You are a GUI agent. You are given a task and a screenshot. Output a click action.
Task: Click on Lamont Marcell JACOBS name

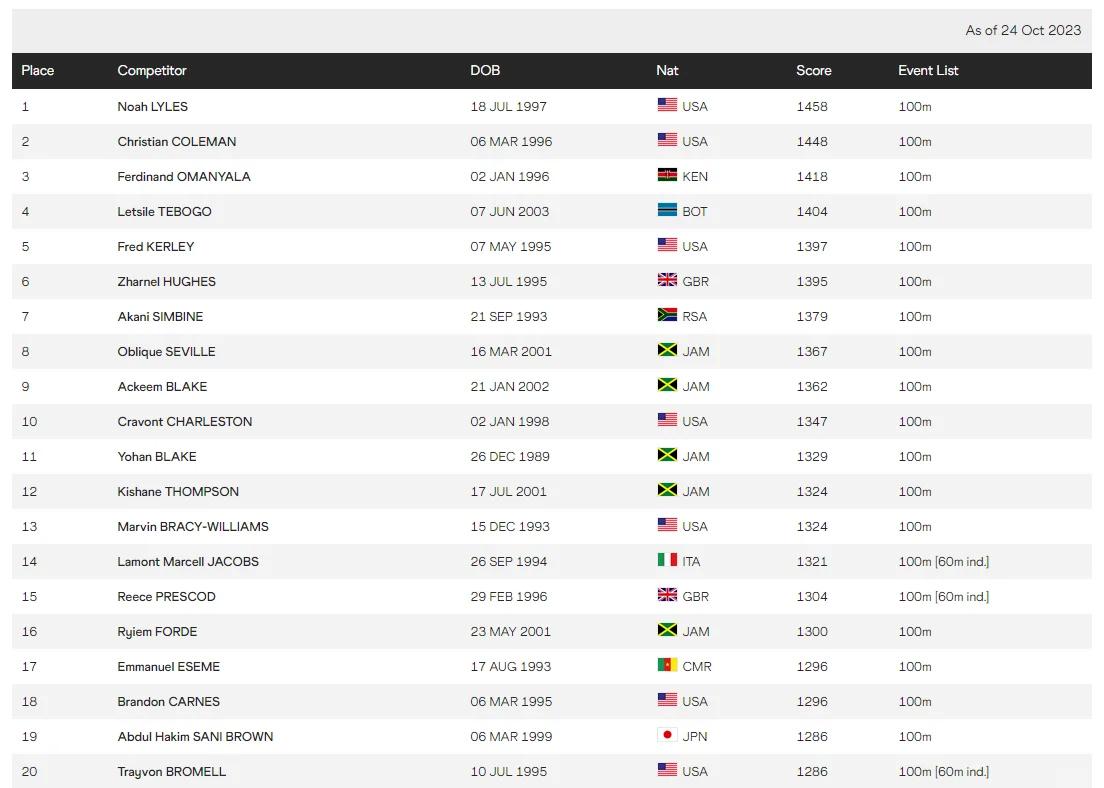click(188, 561)
